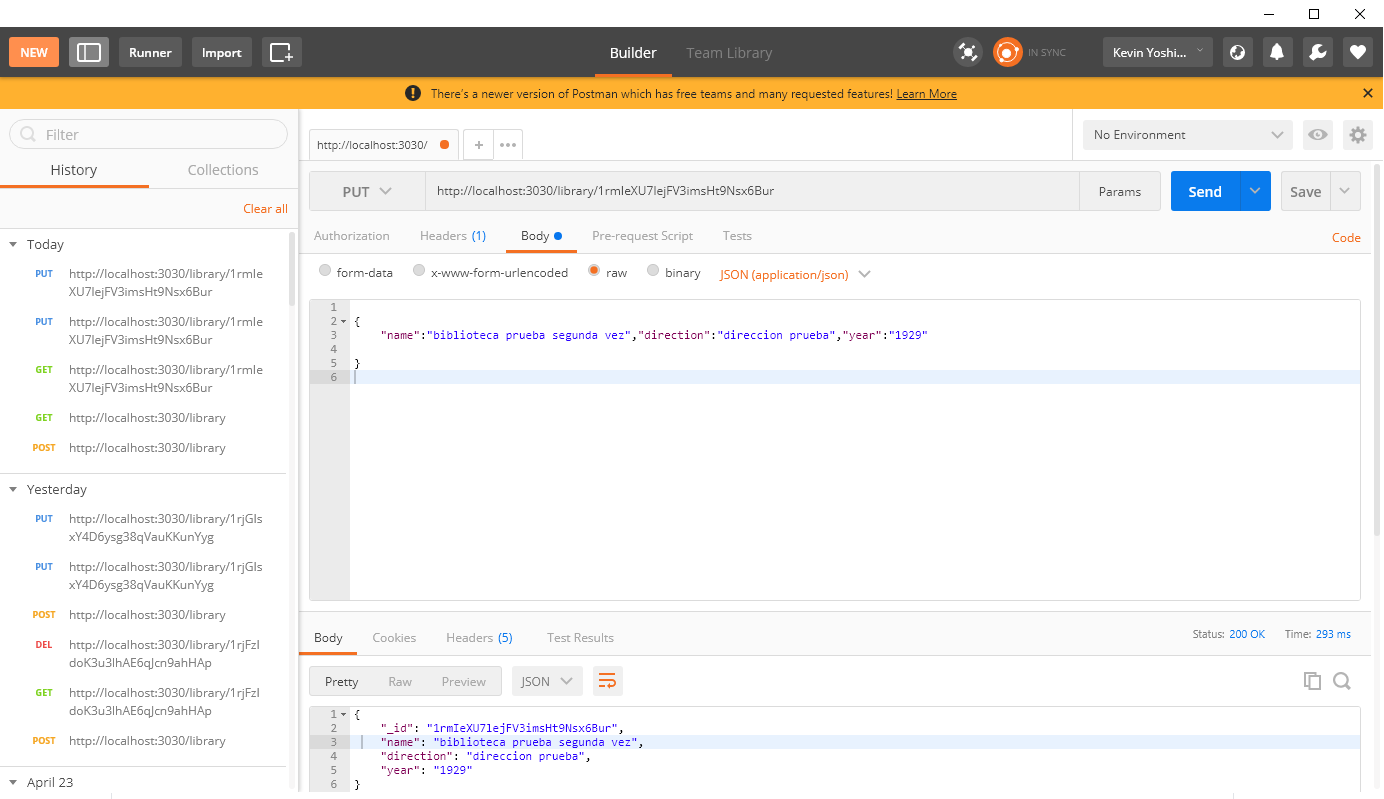Click the IN SYNC status icon
The height and width of the screenshot is (799, 1384).
(x=1007, y=51)
